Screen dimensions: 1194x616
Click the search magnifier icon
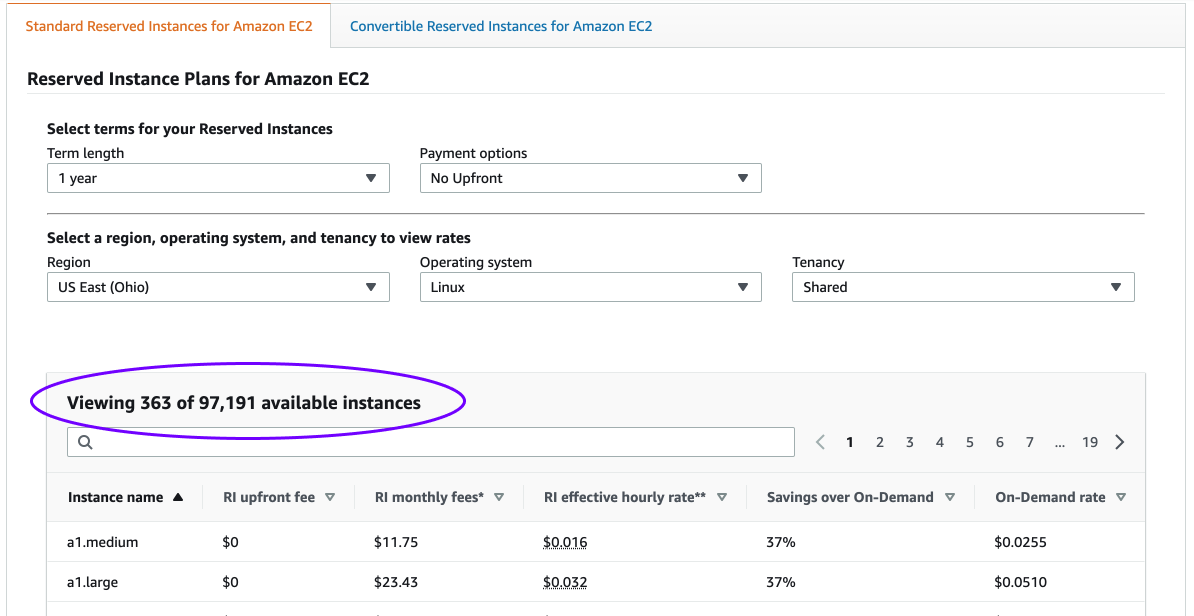(85, 442)
